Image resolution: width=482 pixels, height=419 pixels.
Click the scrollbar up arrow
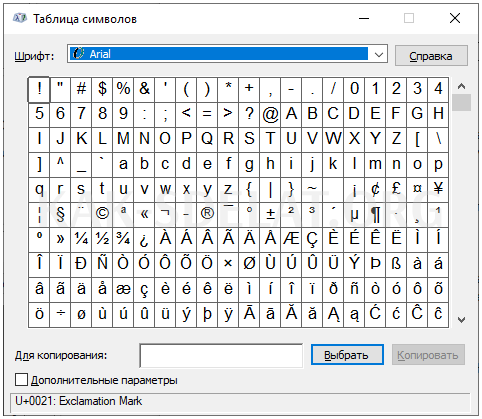coord(461,86)
